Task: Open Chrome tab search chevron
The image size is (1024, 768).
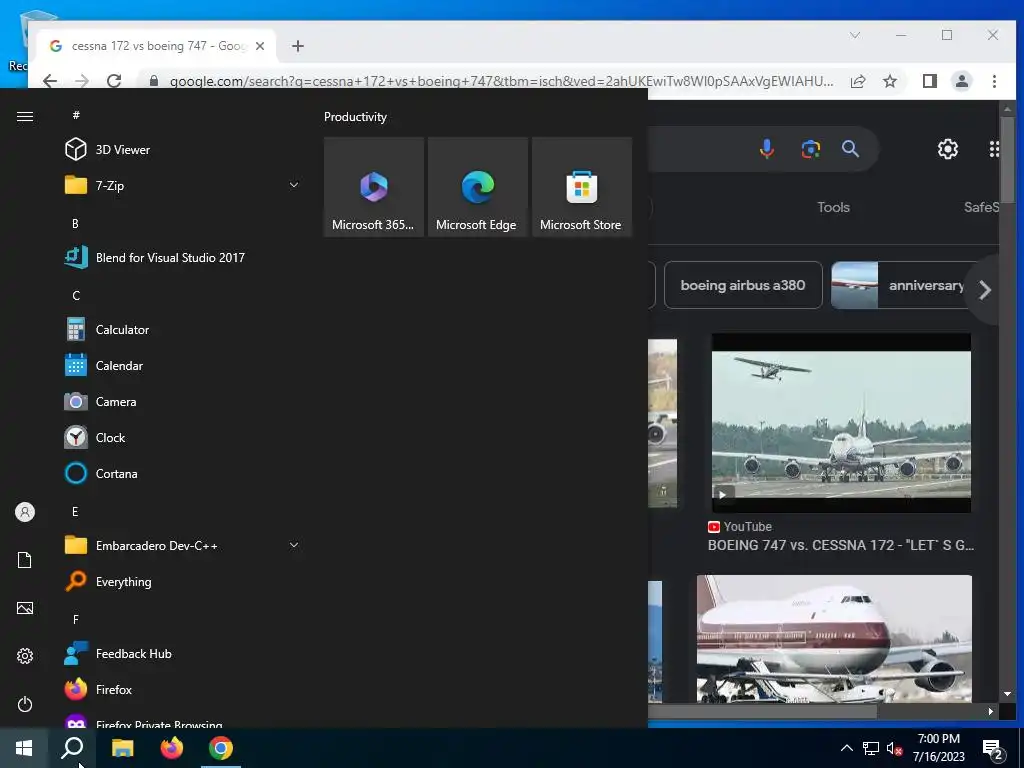Action: (855, 35)
